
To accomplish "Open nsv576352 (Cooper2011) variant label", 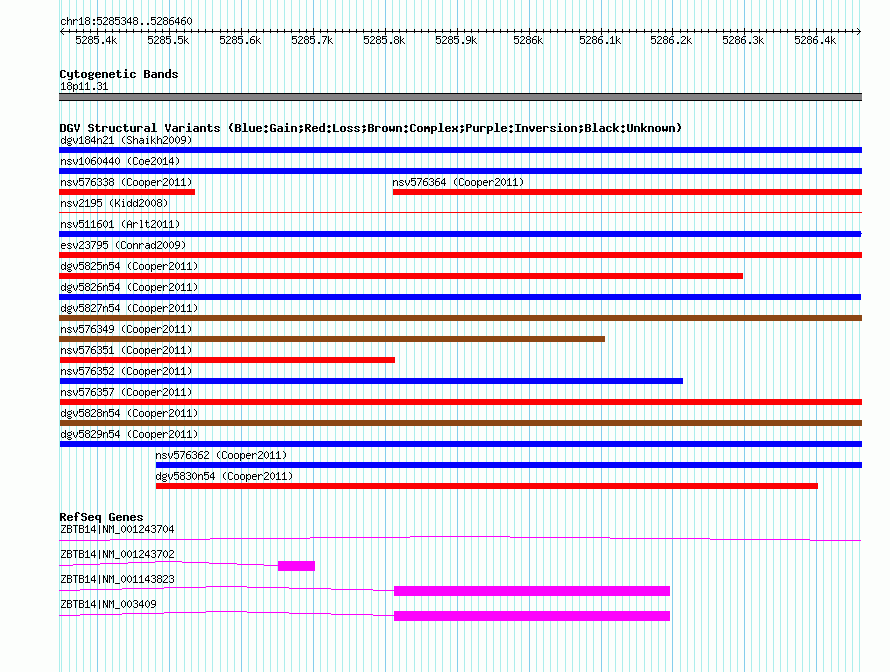I will coord(126,371).
